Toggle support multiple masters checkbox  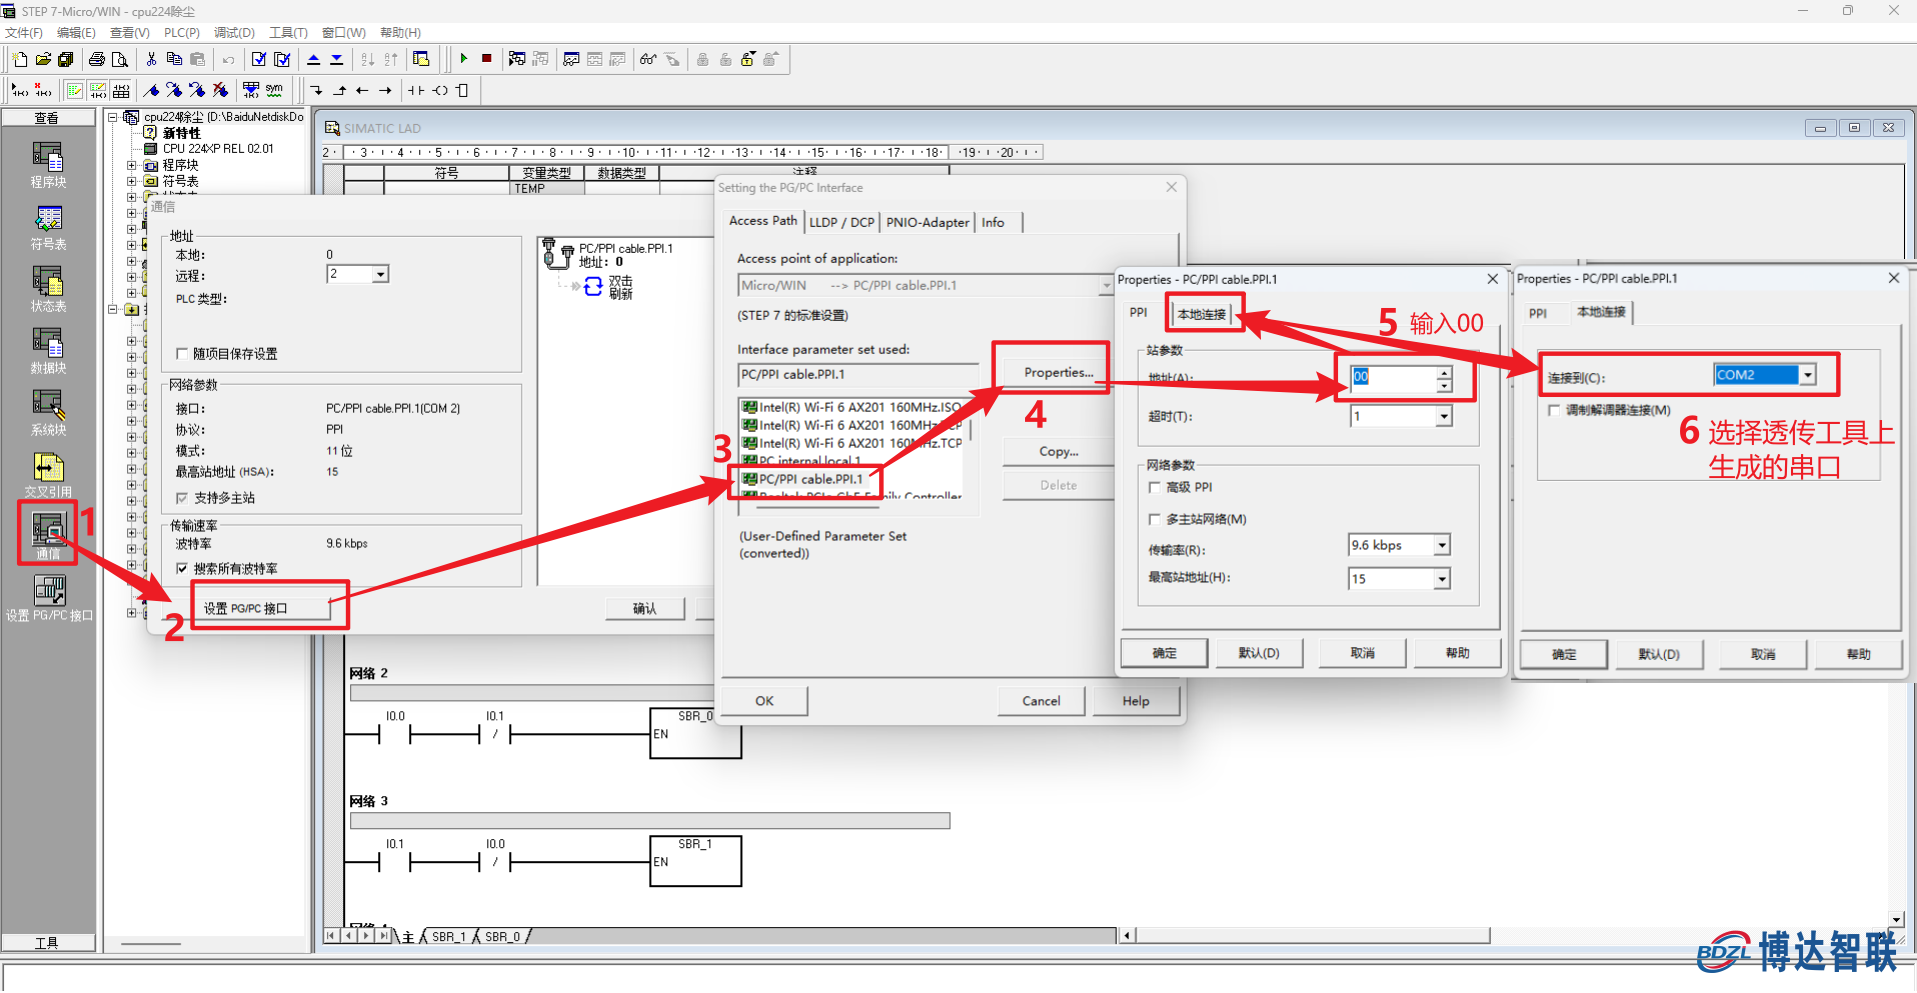(182, 498)
